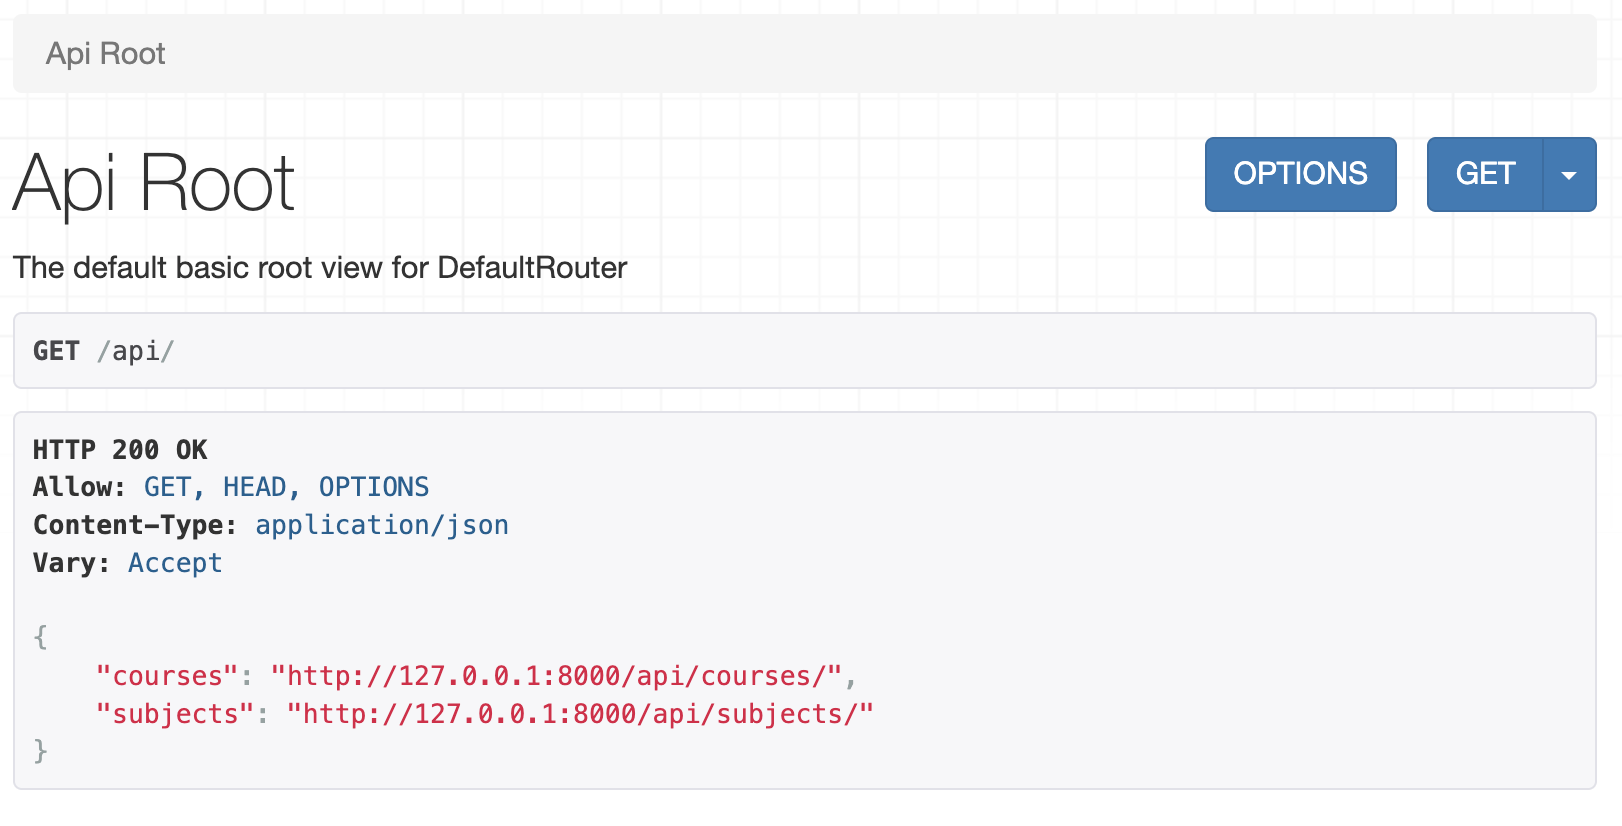
Task: Click the Accept value of Vary header
Action: [x=175, y=563]
